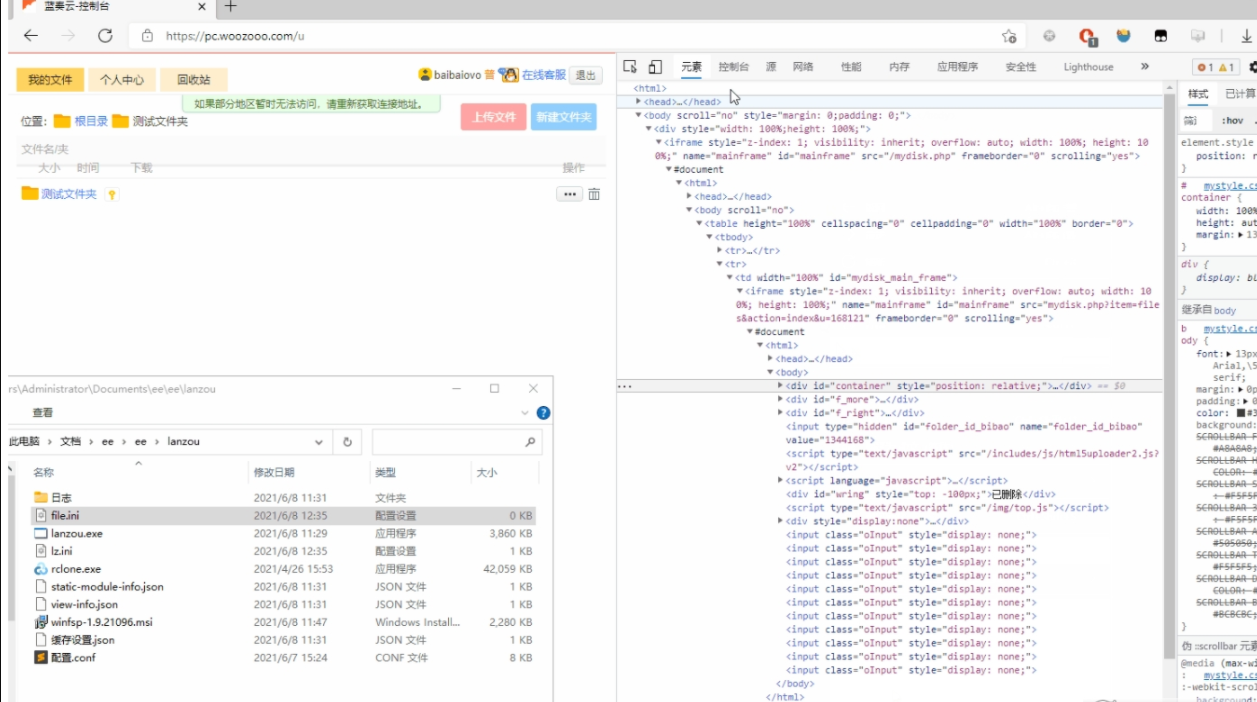Expand div id="f_right" node

pyautogui.click(x=781, y=412)
